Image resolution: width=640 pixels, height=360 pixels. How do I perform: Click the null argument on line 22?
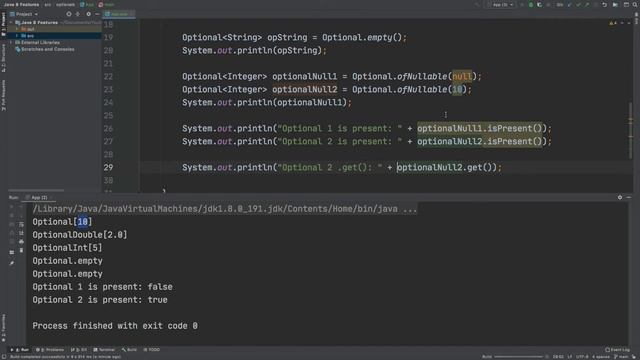tap(462, 76)
